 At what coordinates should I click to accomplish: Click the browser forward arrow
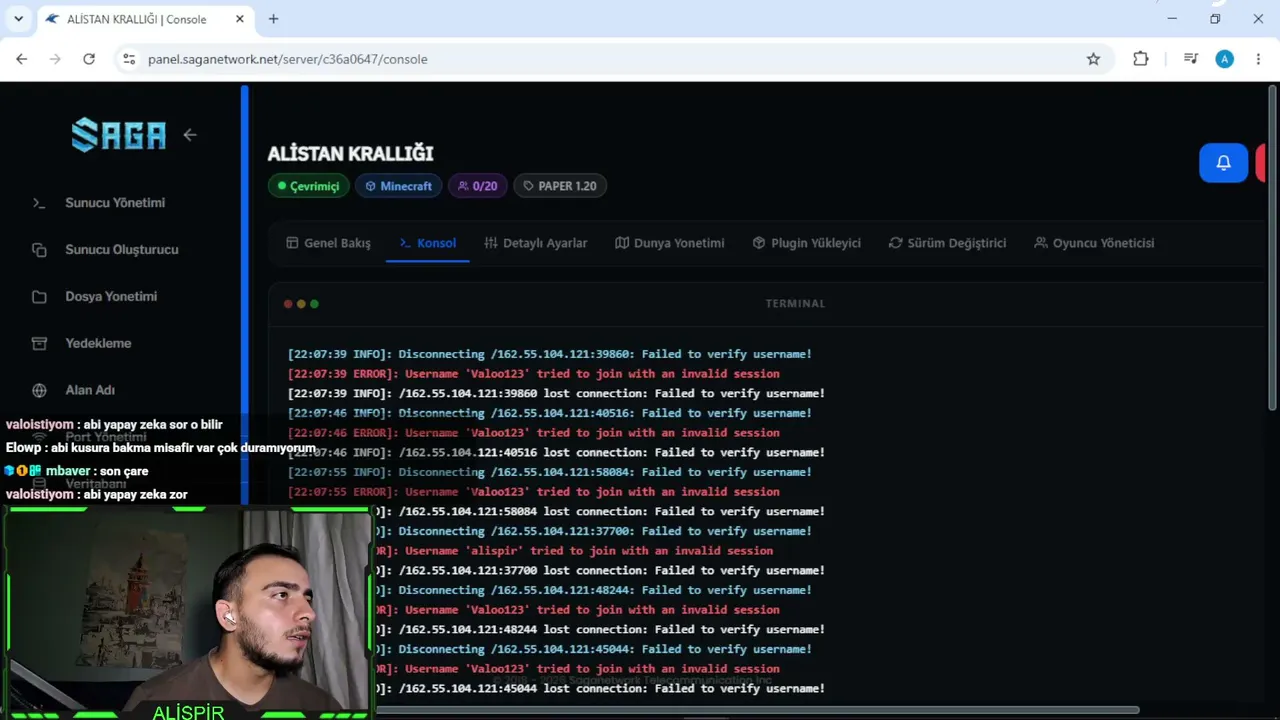point(55,59)
